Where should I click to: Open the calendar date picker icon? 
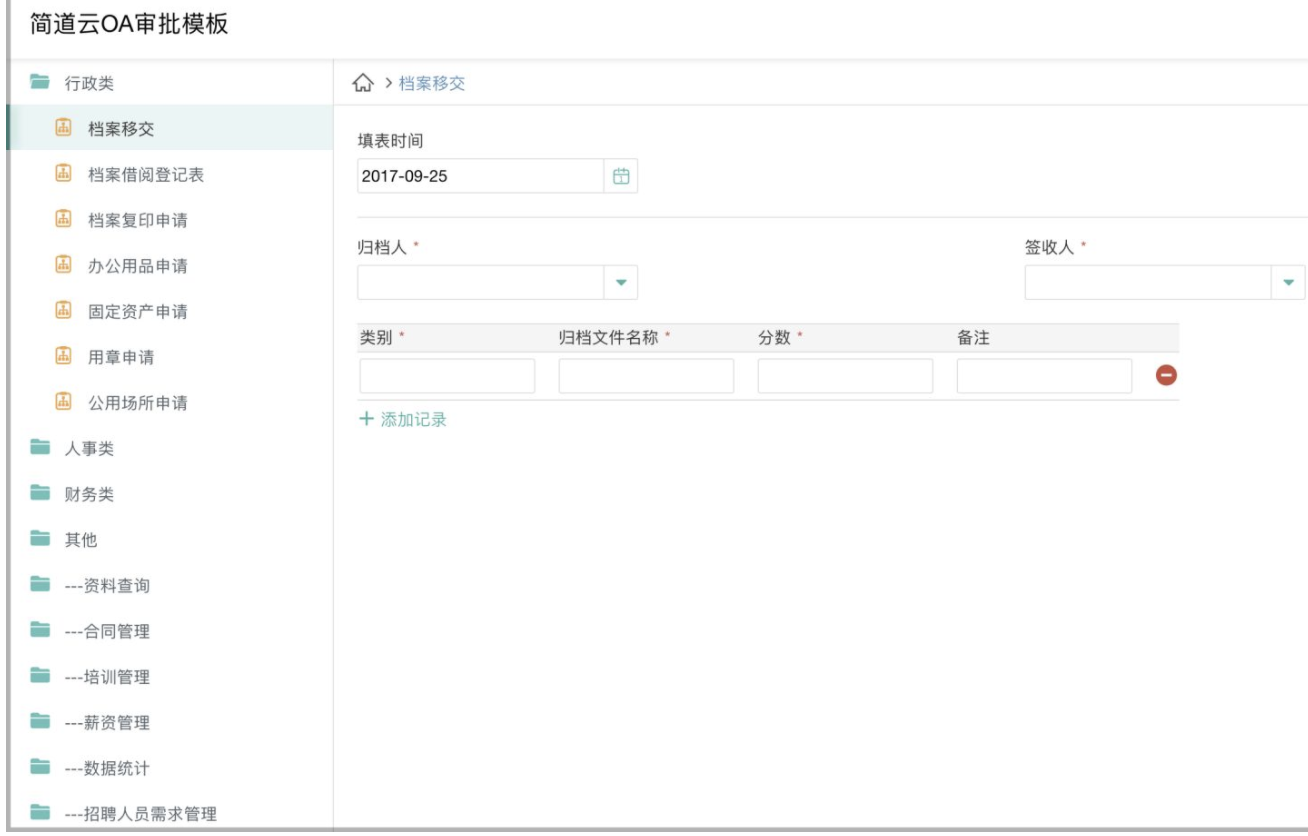pyautogui.click(x=621, y=176)
